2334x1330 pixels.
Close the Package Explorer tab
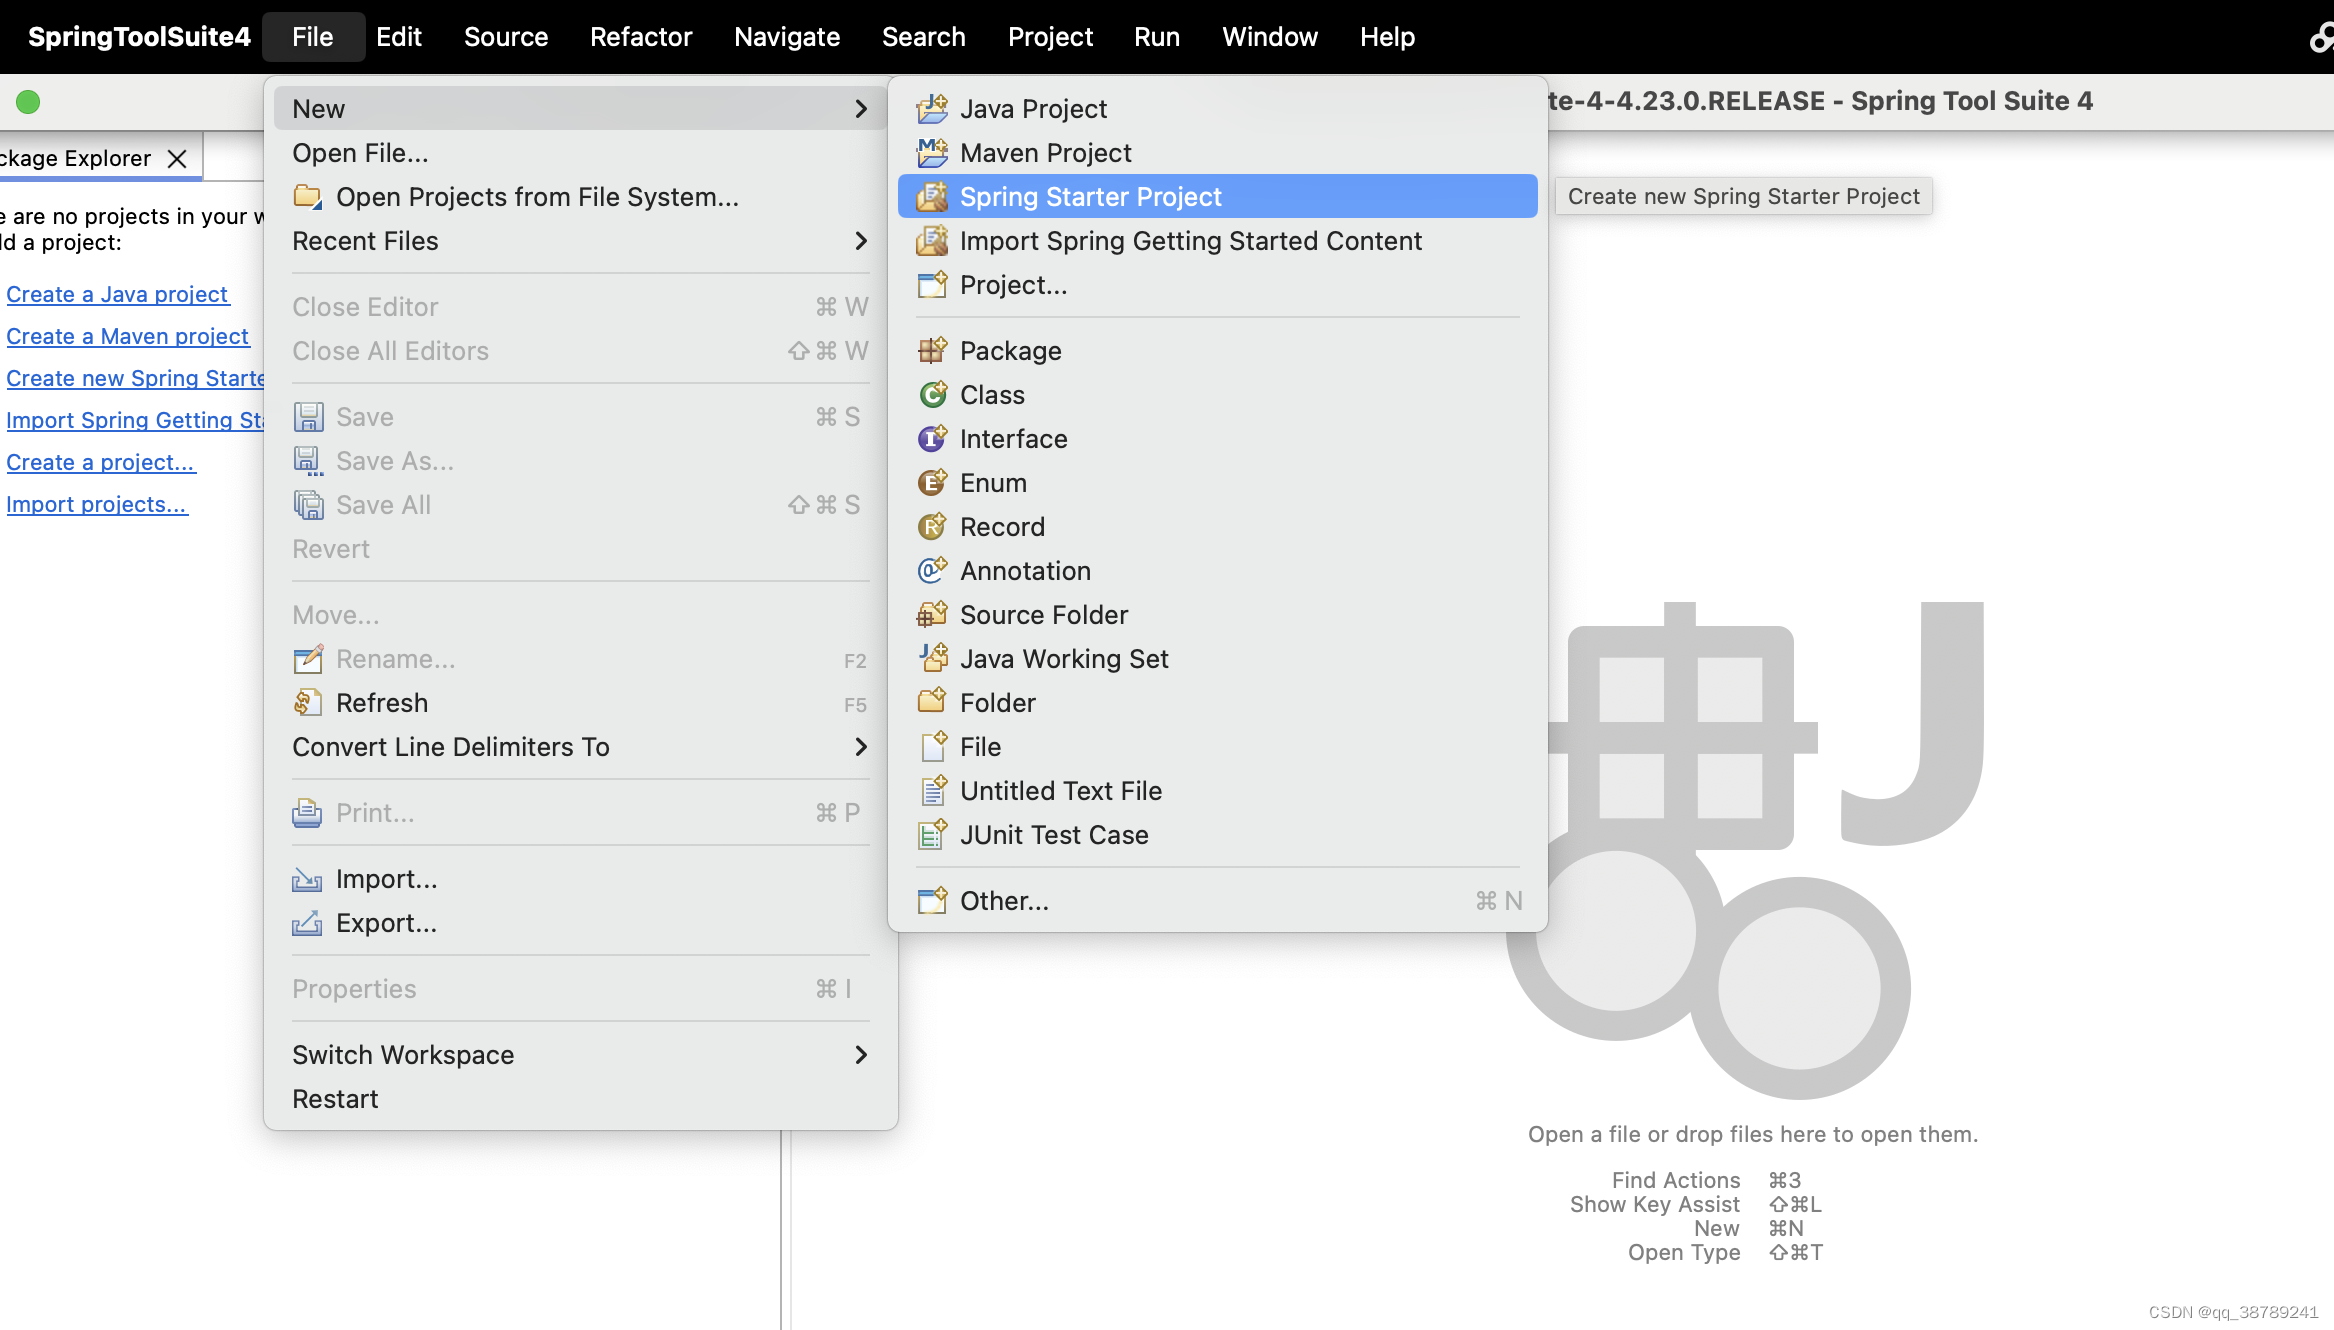pyautogui.click(x=177, y=159)
